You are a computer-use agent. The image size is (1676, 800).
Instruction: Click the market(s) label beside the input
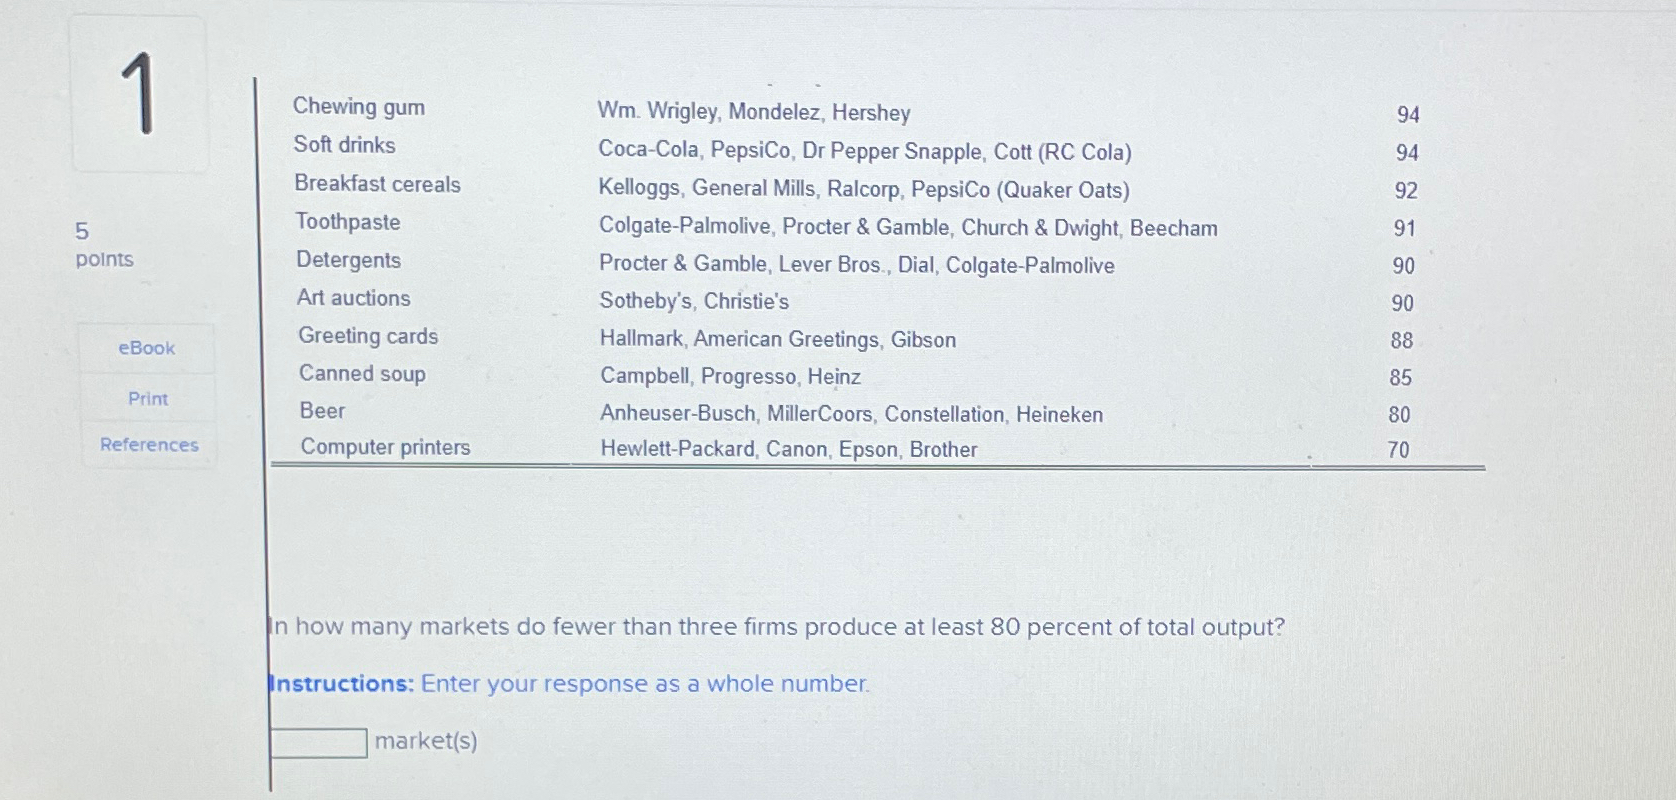coord(426,741)
